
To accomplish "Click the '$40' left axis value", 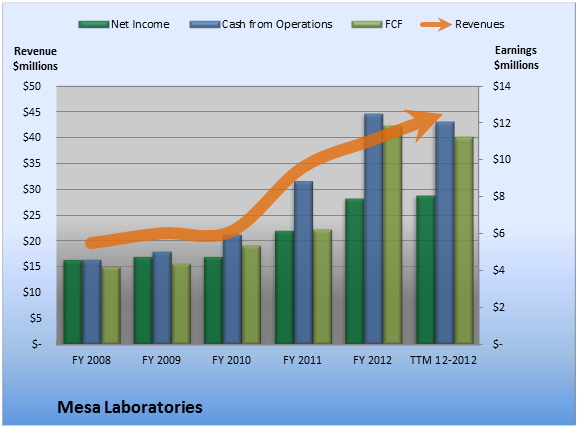I will pyautogui.click(x=32, y=137).
